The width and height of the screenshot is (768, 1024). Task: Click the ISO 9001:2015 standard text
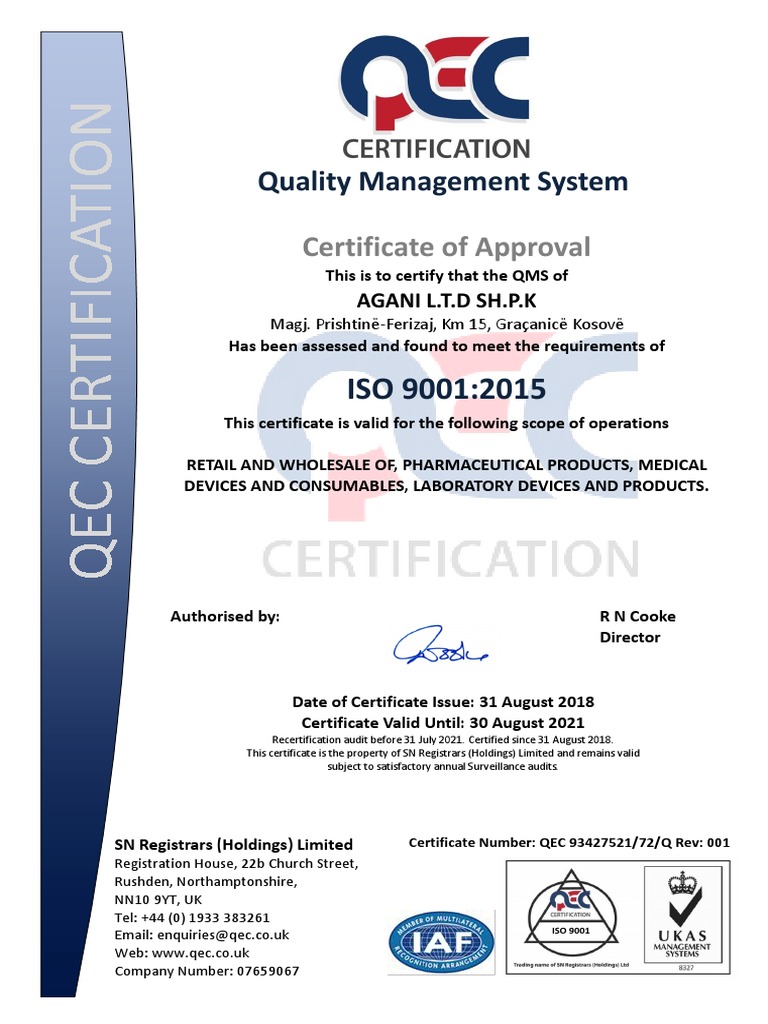pos(446,389)
